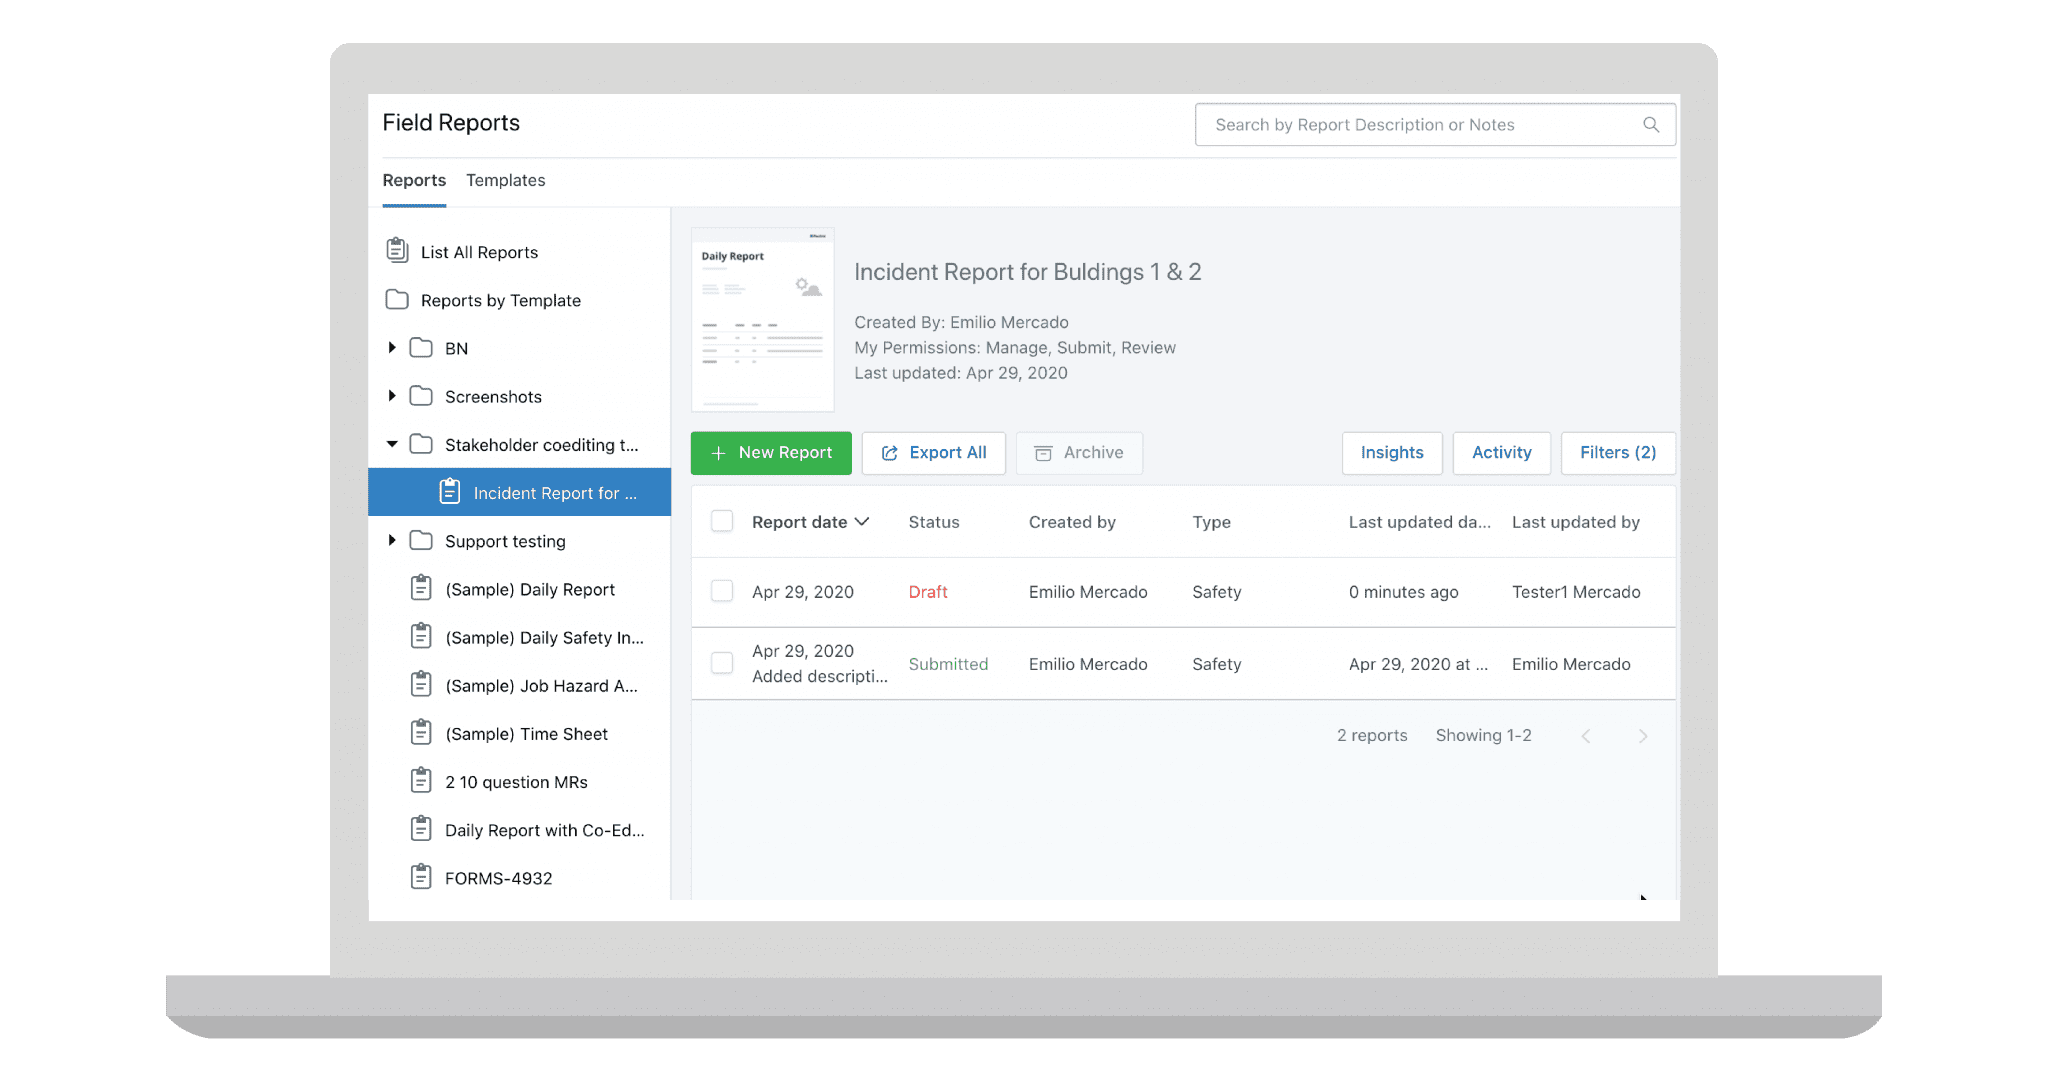This screenshot has height=1067, width=2048.
Task: Click the Export All button
Action: (934, 453)
